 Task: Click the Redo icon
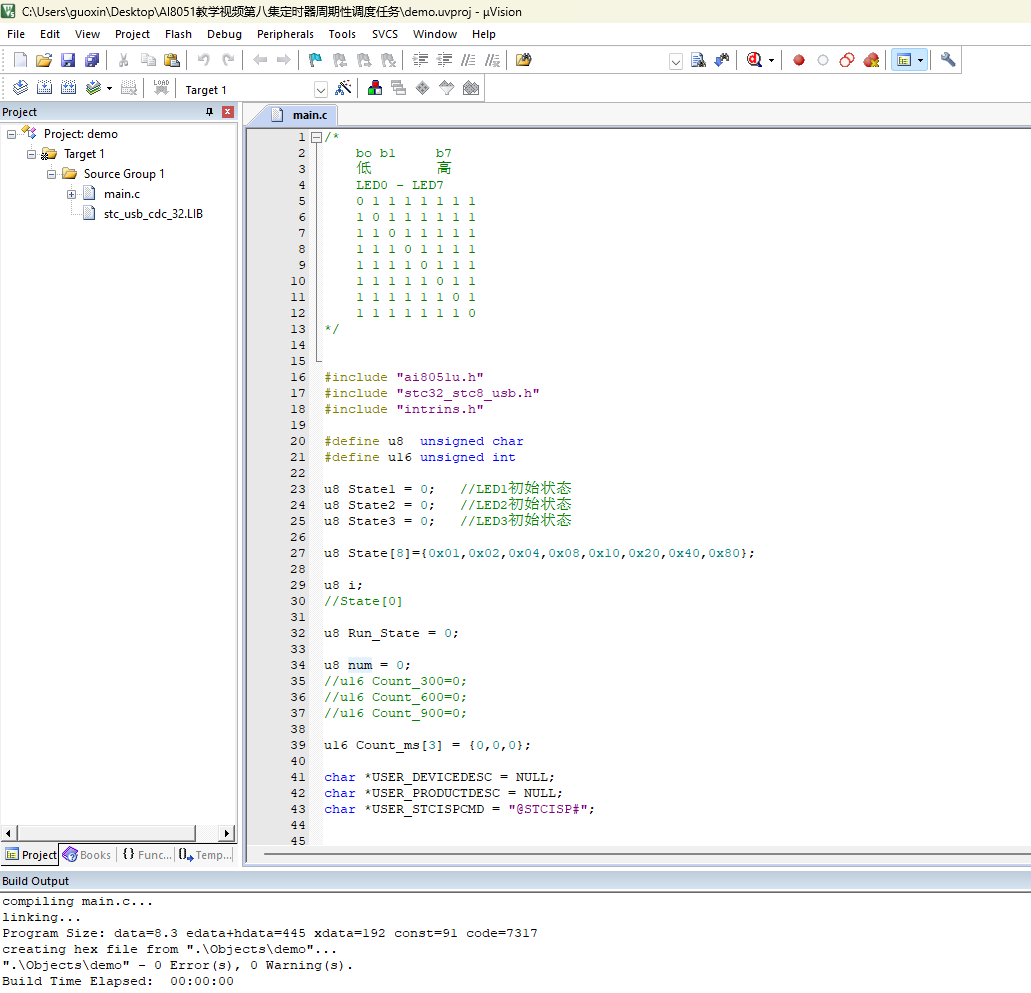coord(228,61)
